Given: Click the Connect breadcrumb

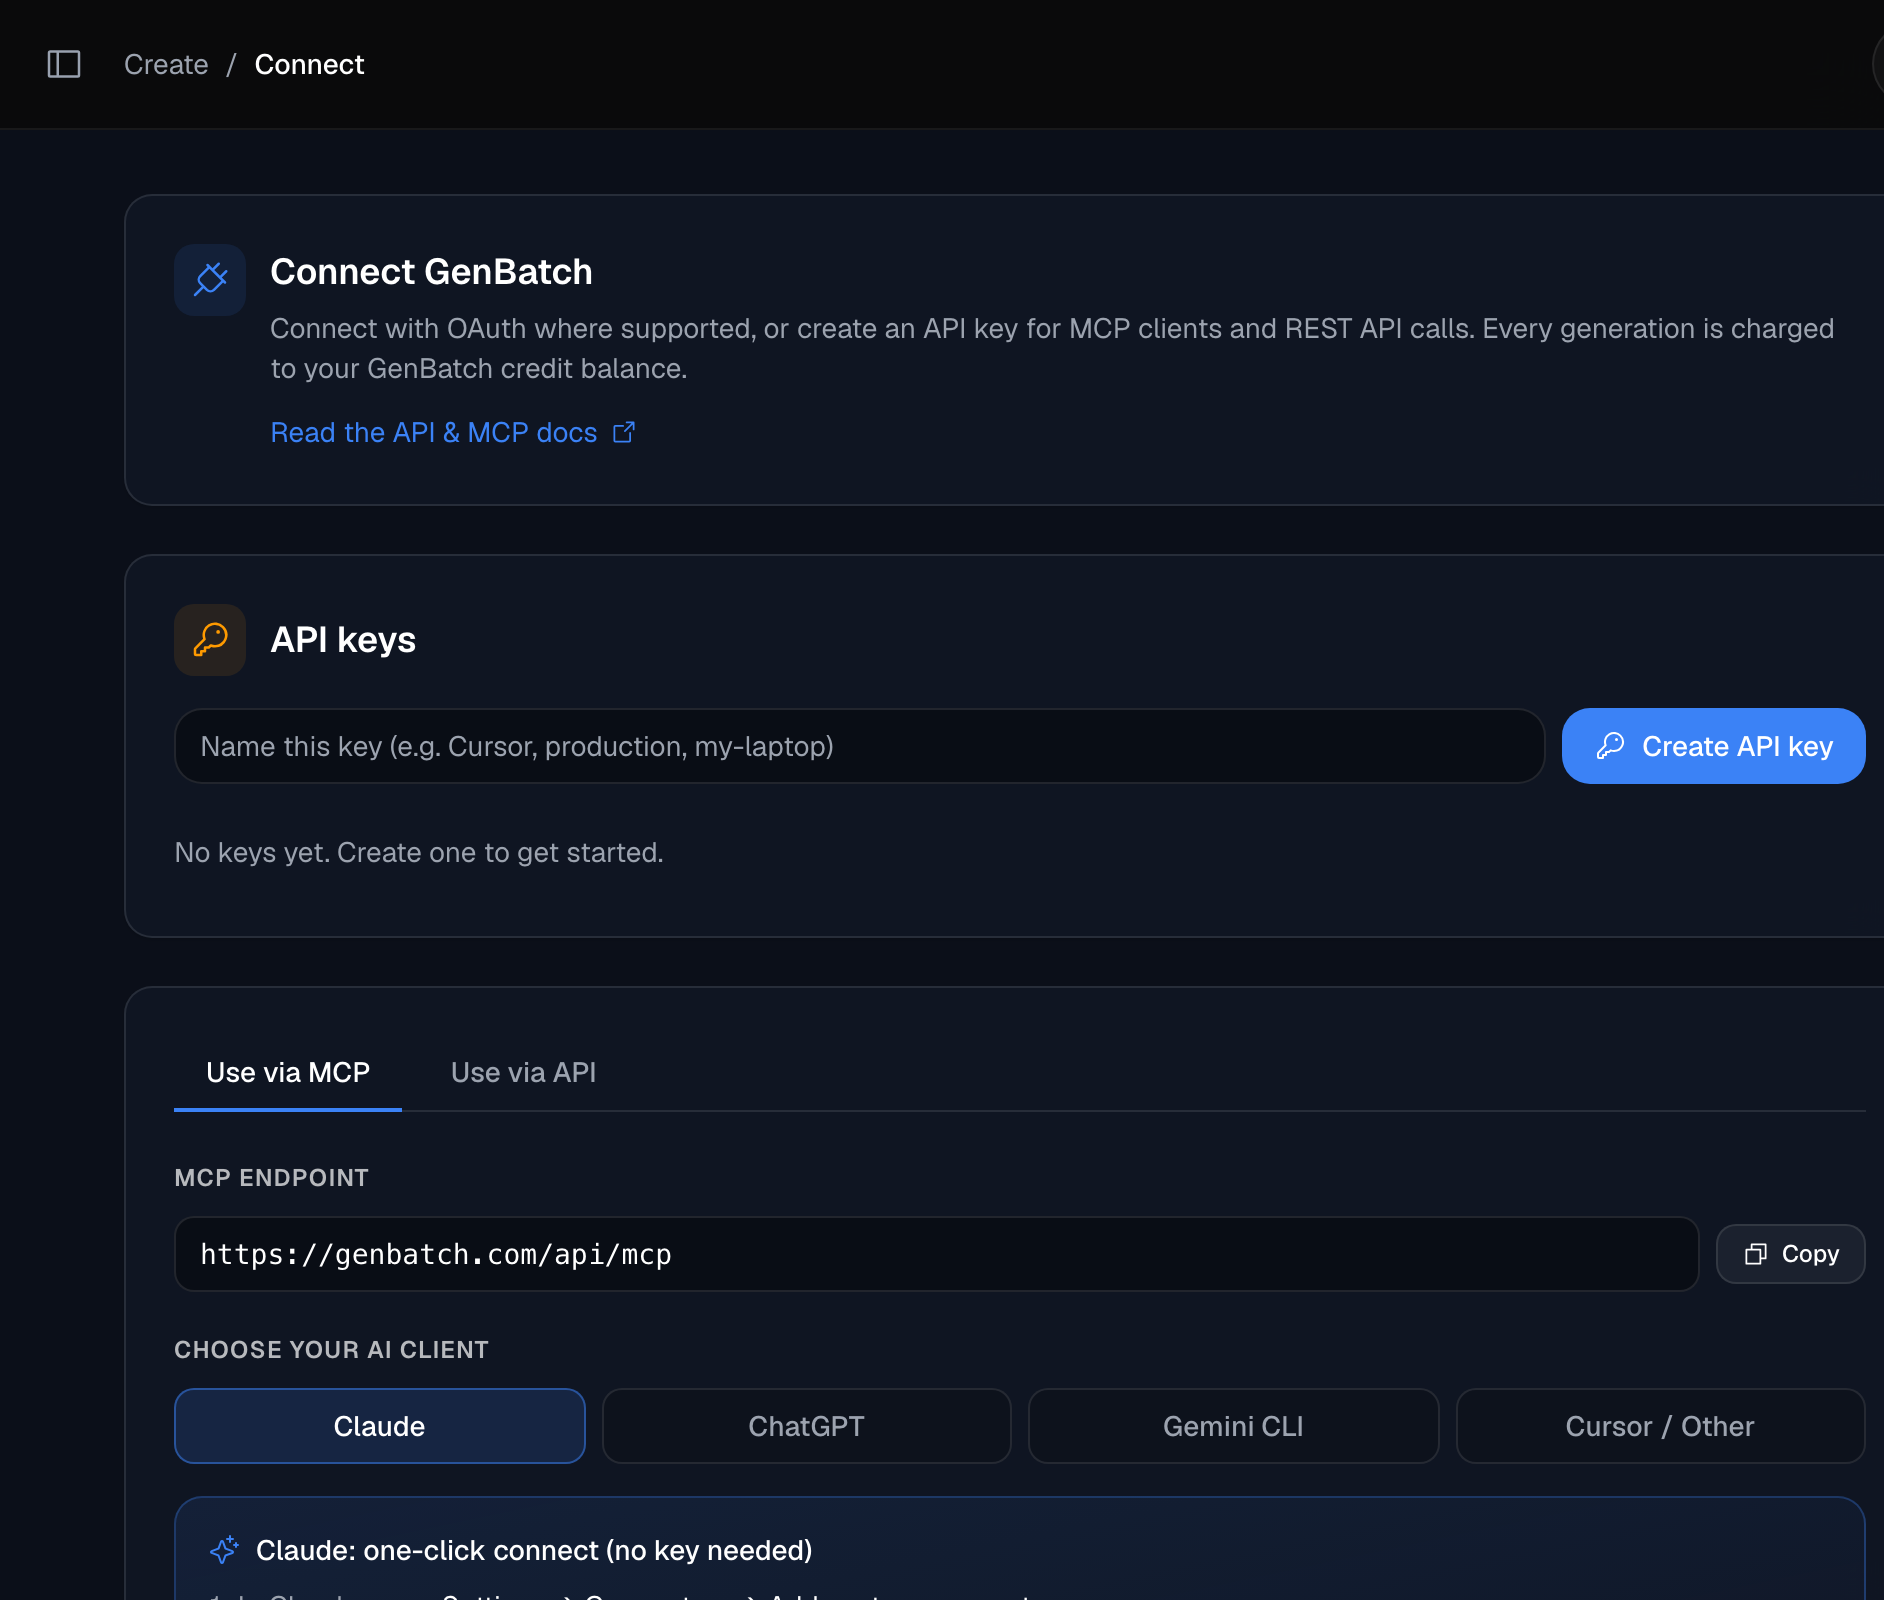Looking at the screenshot, I should click(x=309, y=64).
